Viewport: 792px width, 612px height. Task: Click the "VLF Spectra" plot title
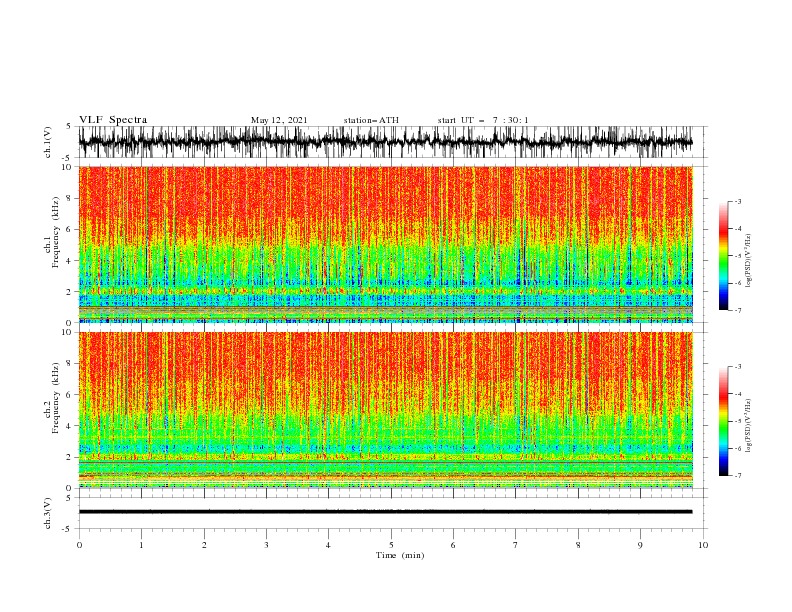113,120
